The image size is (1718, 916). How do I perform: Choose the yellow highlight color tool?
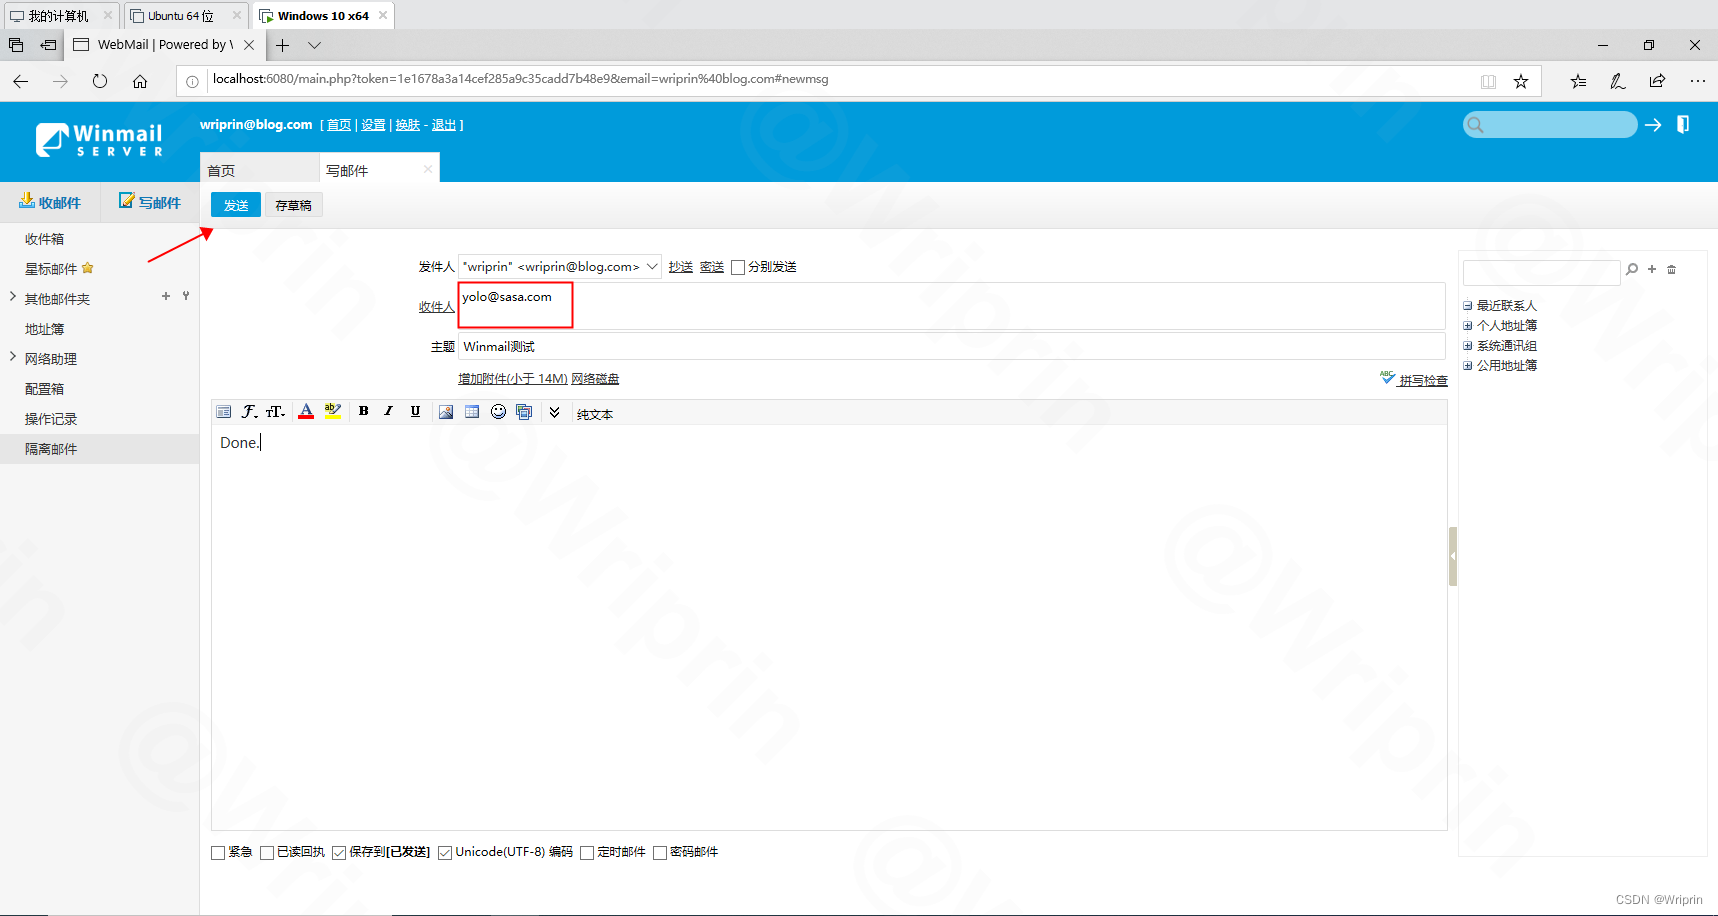coord(333,412)
